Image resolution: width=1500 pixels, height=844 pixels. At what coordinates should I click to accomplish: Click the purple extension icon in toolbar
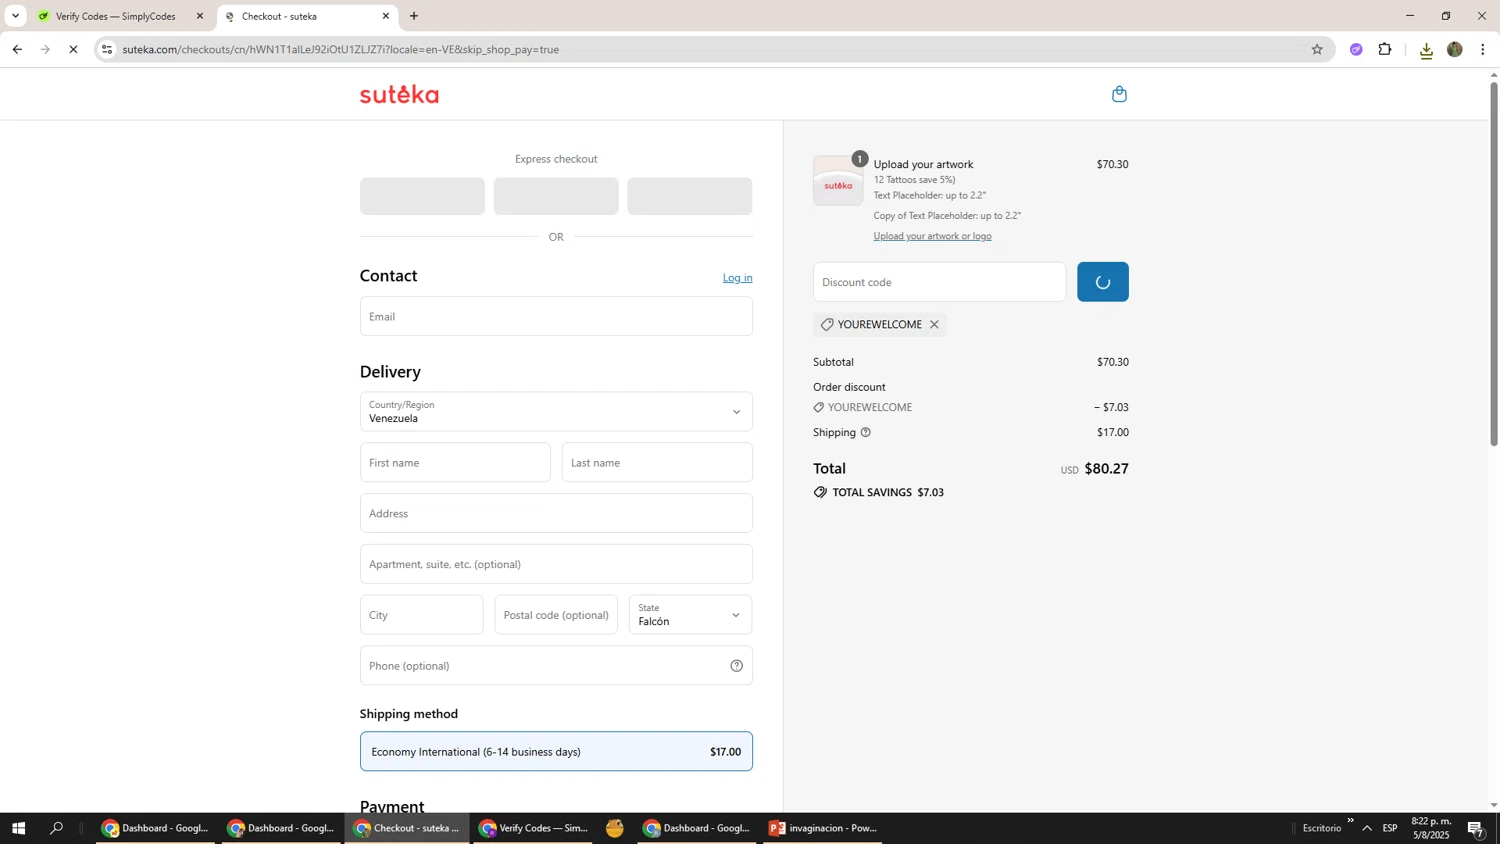[1356, 49]
